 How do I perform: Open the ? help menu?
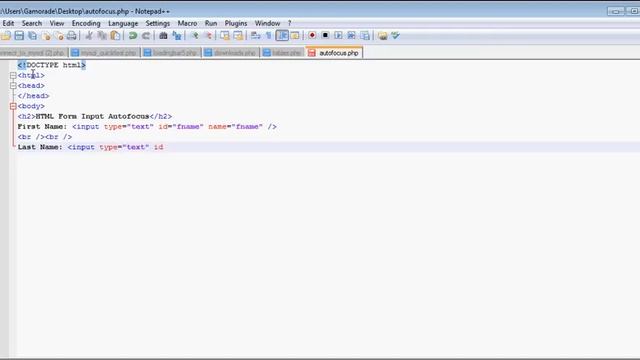pos(289,23)
